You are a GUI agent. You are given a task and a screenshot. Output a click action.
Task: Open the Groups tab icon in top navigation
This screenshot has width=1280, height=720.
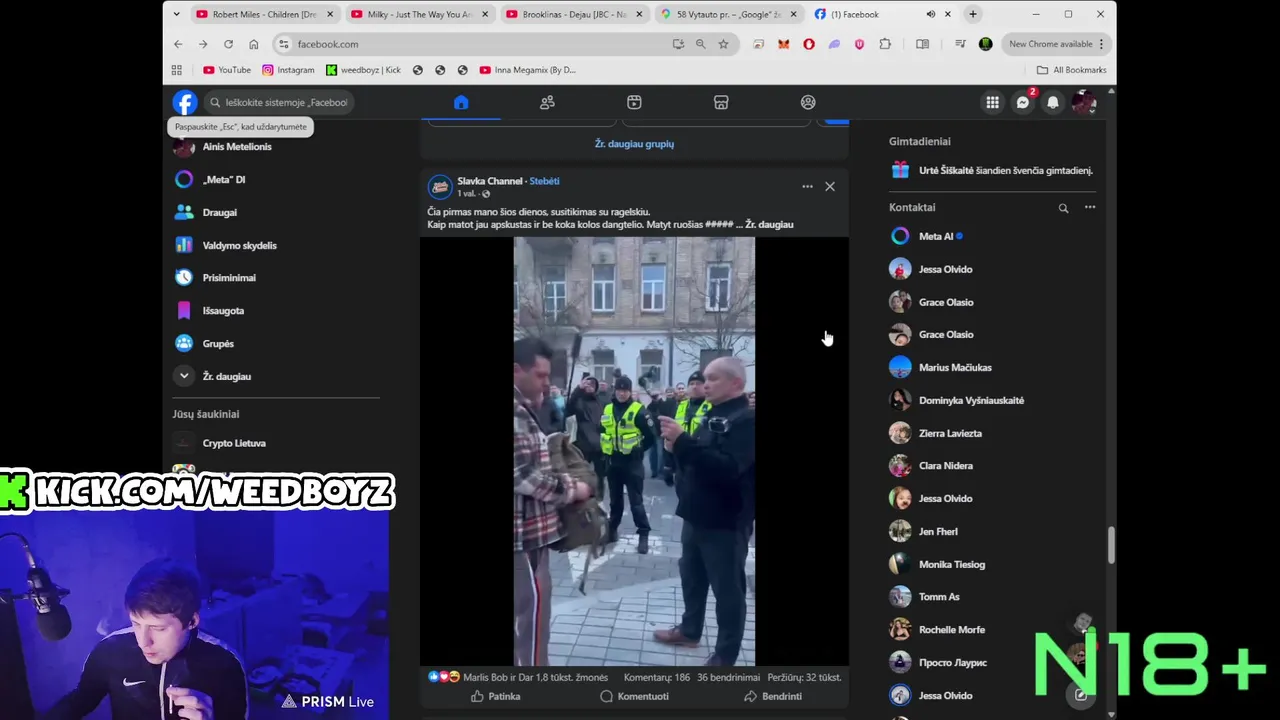tap(808, 102)
